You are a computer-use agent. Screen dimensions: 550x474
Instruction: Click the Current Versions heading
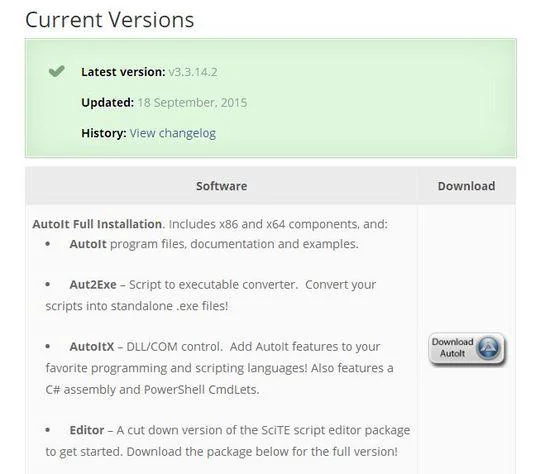[109, 20]
